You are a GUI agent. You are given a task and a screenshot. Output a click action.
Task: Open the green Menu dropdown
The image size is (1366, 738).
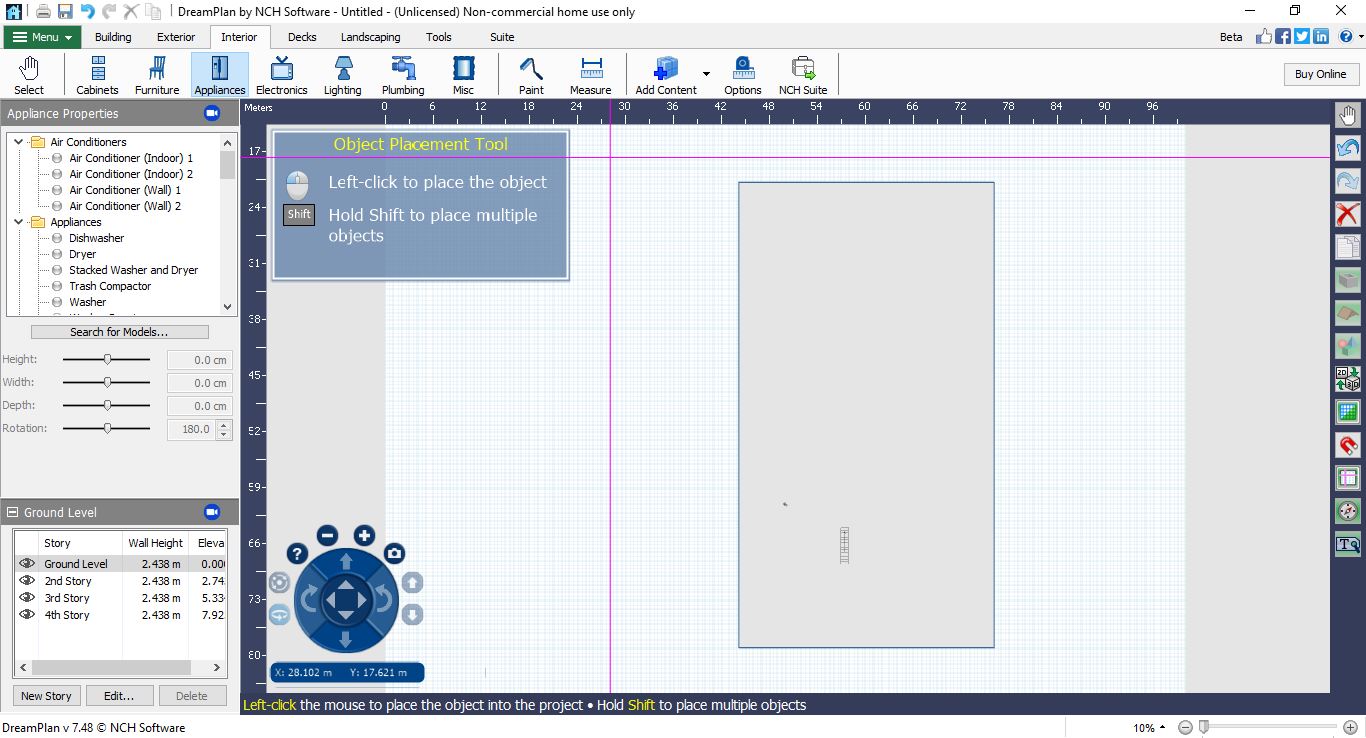tap(42, 37)
